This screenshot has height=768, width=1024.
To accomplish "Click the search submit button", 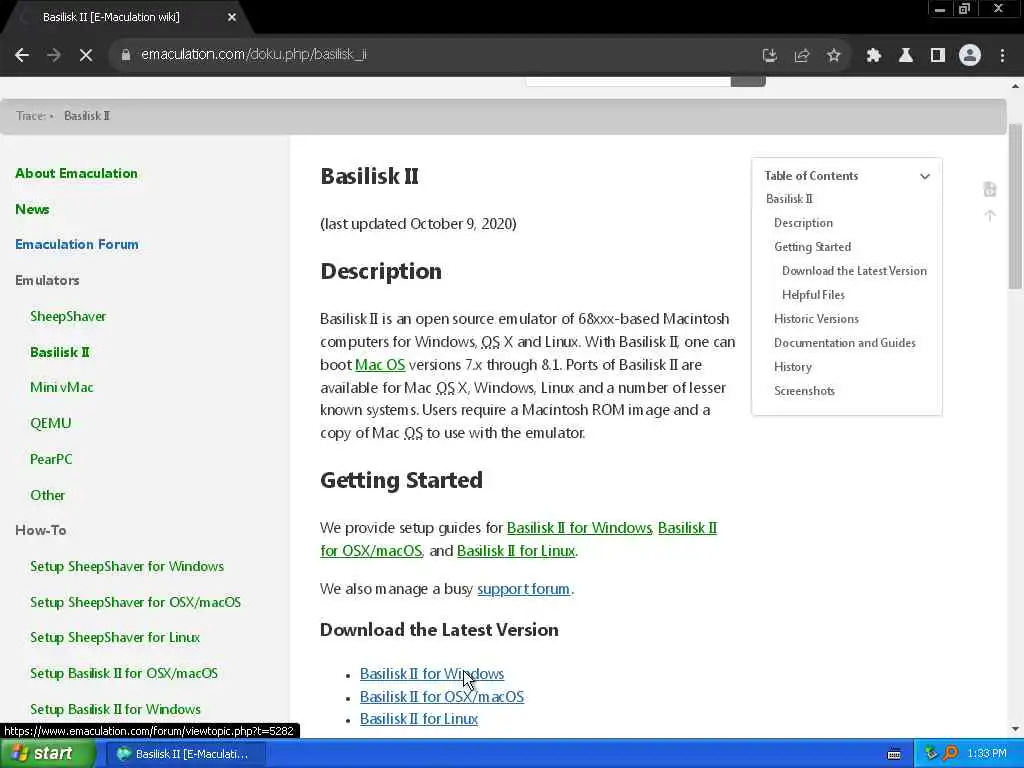I will [x=748, y=82].
